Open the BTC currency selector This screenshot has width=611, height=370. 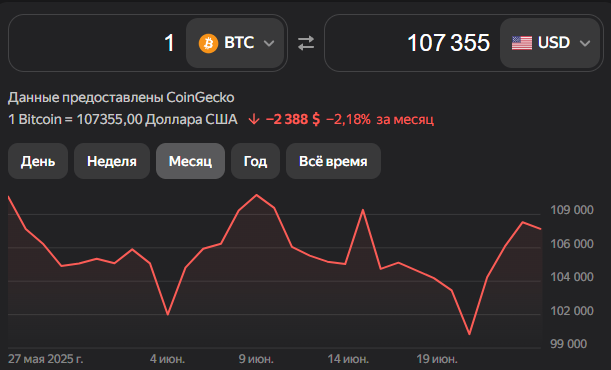235,43
